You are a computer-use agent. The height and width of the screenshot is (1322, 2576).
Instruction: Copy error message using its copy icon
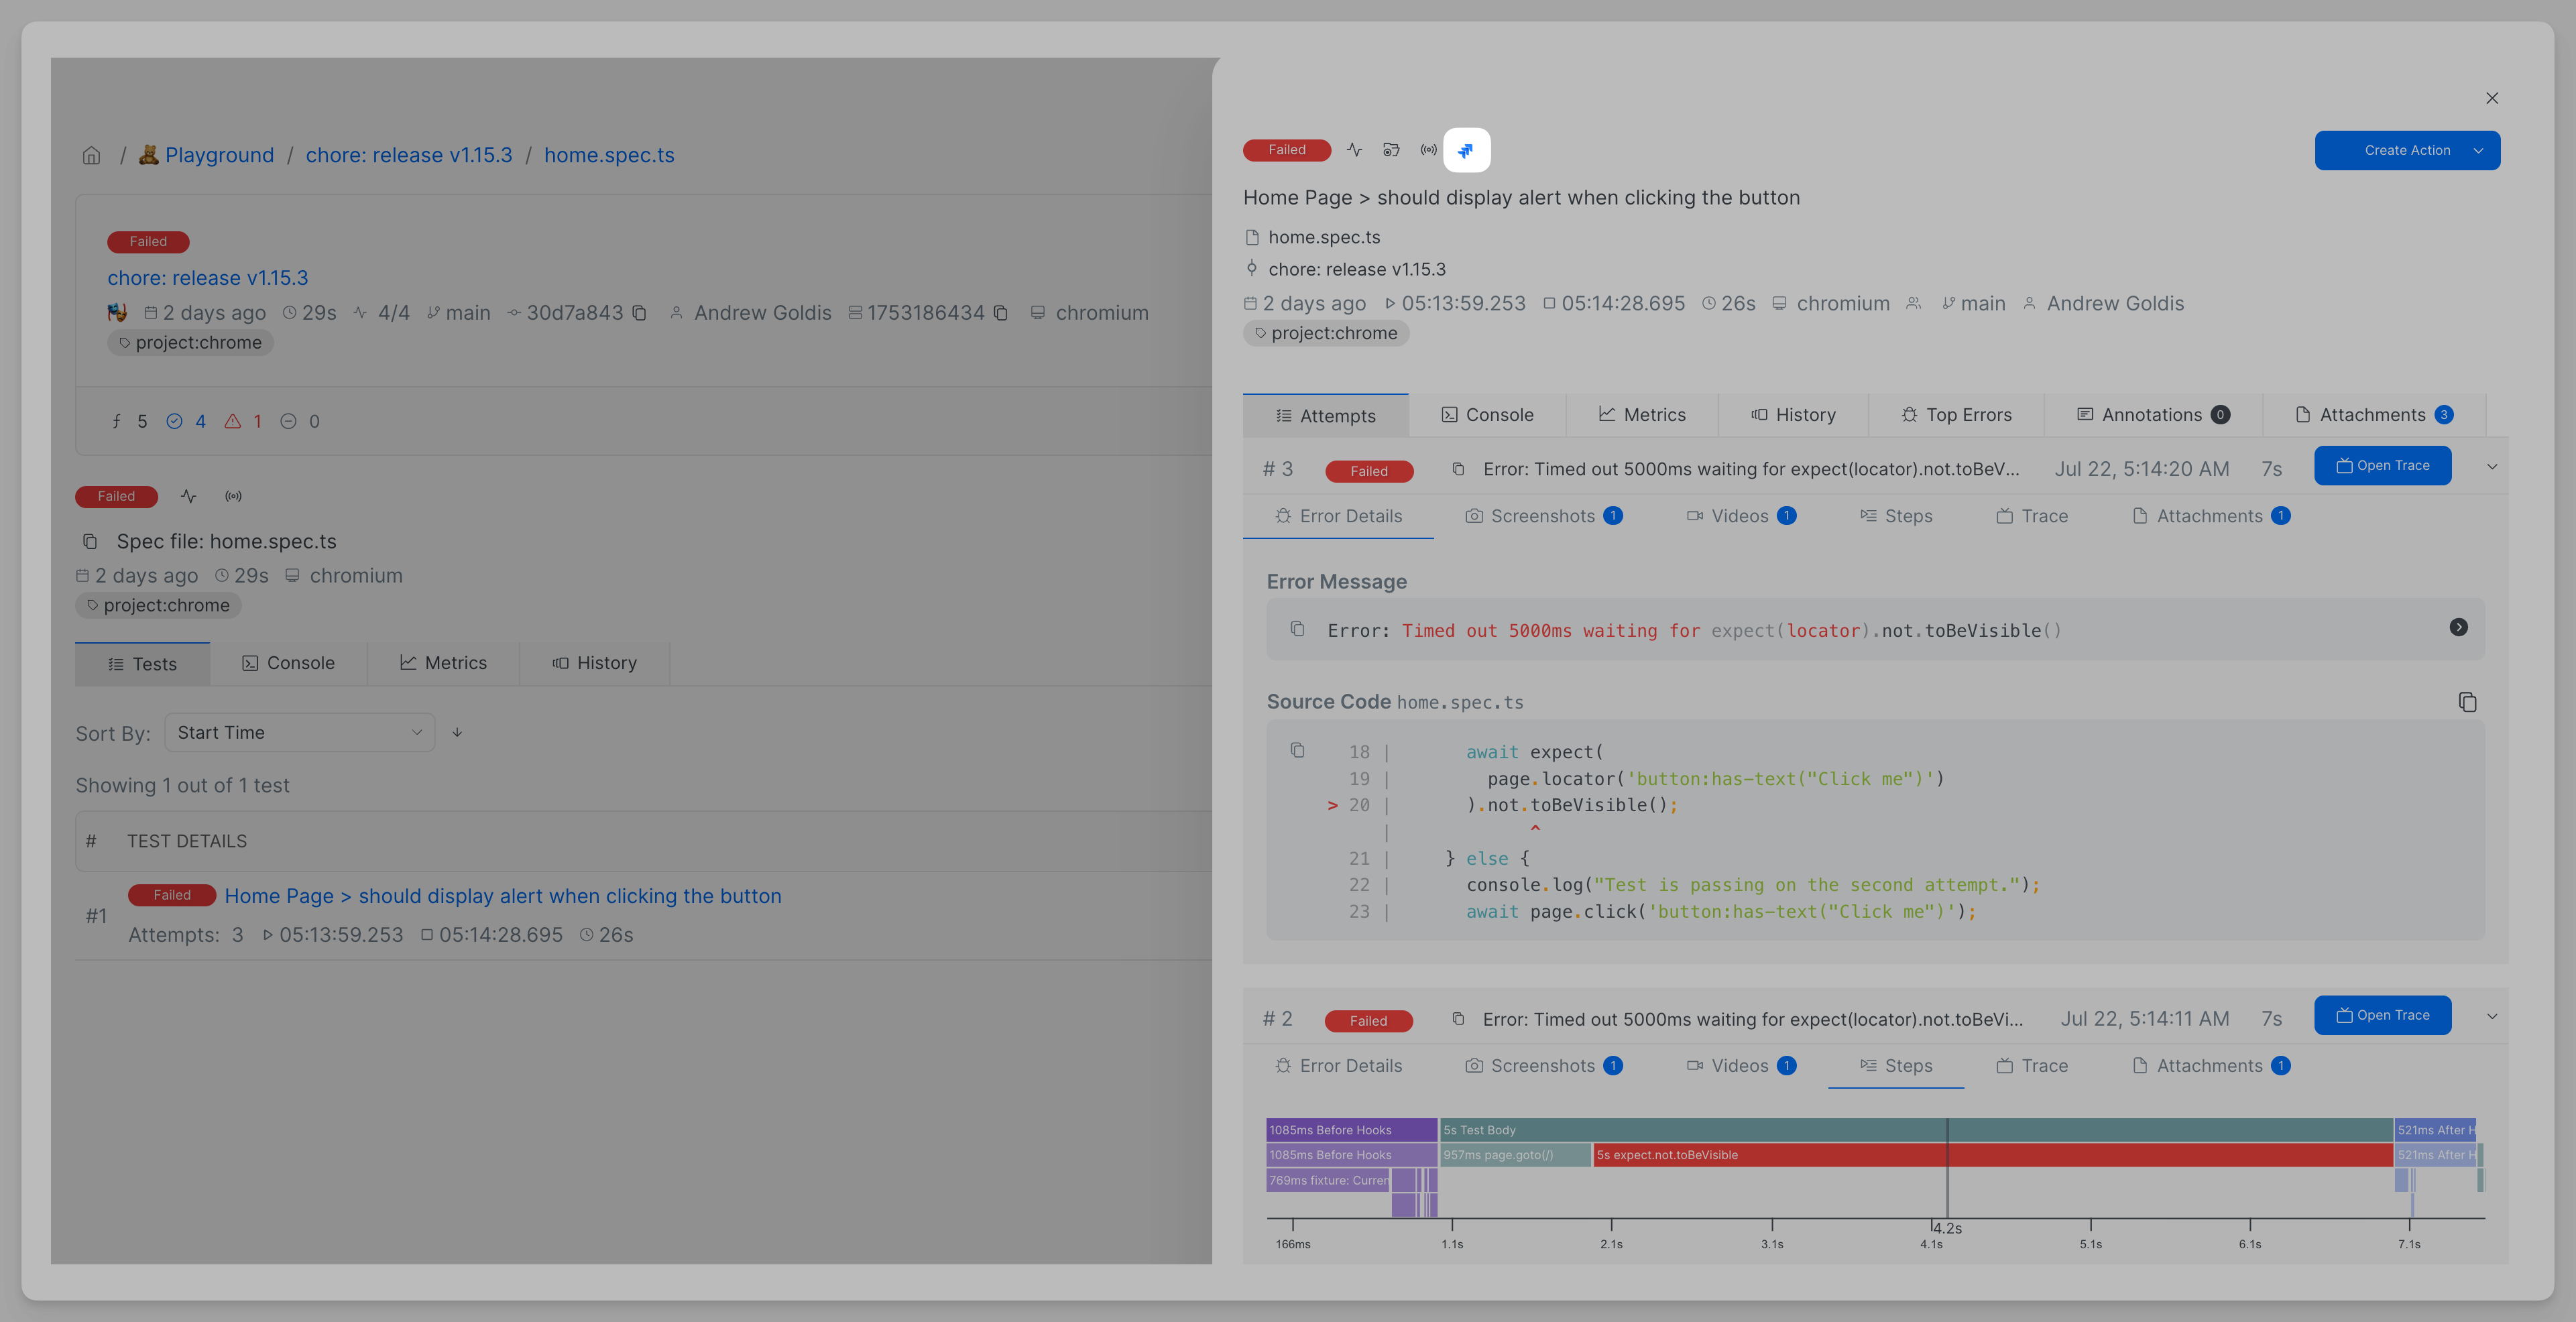point(1297,629)
